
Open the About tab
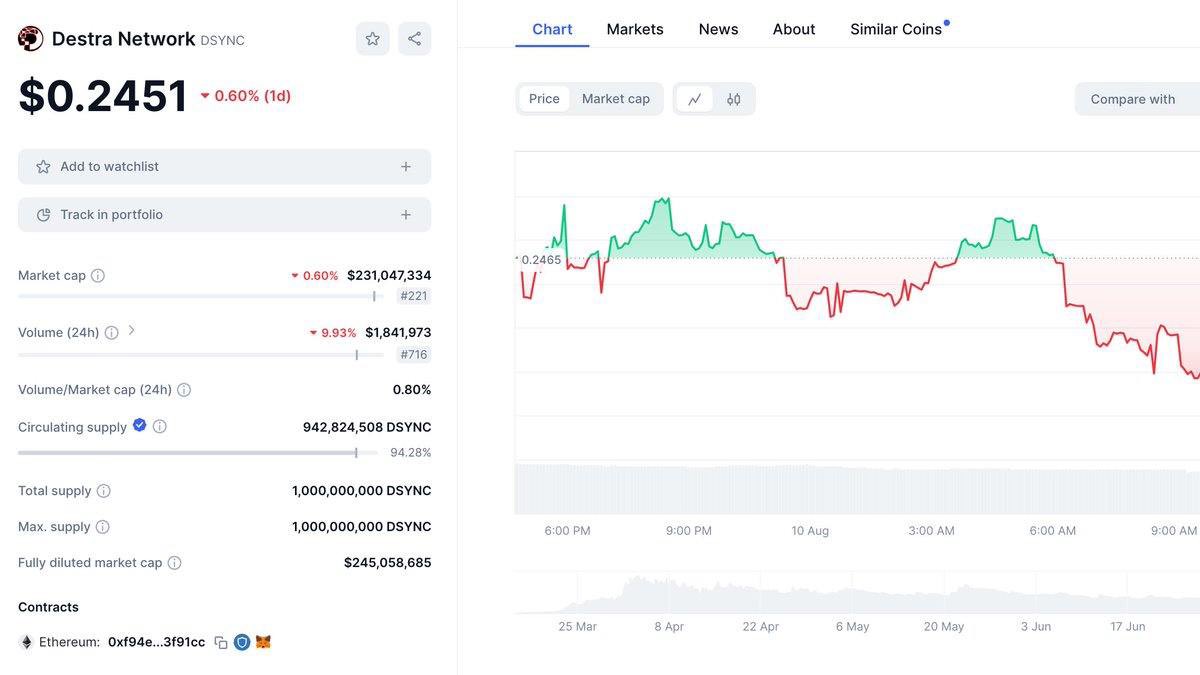(x=794, y=29)
